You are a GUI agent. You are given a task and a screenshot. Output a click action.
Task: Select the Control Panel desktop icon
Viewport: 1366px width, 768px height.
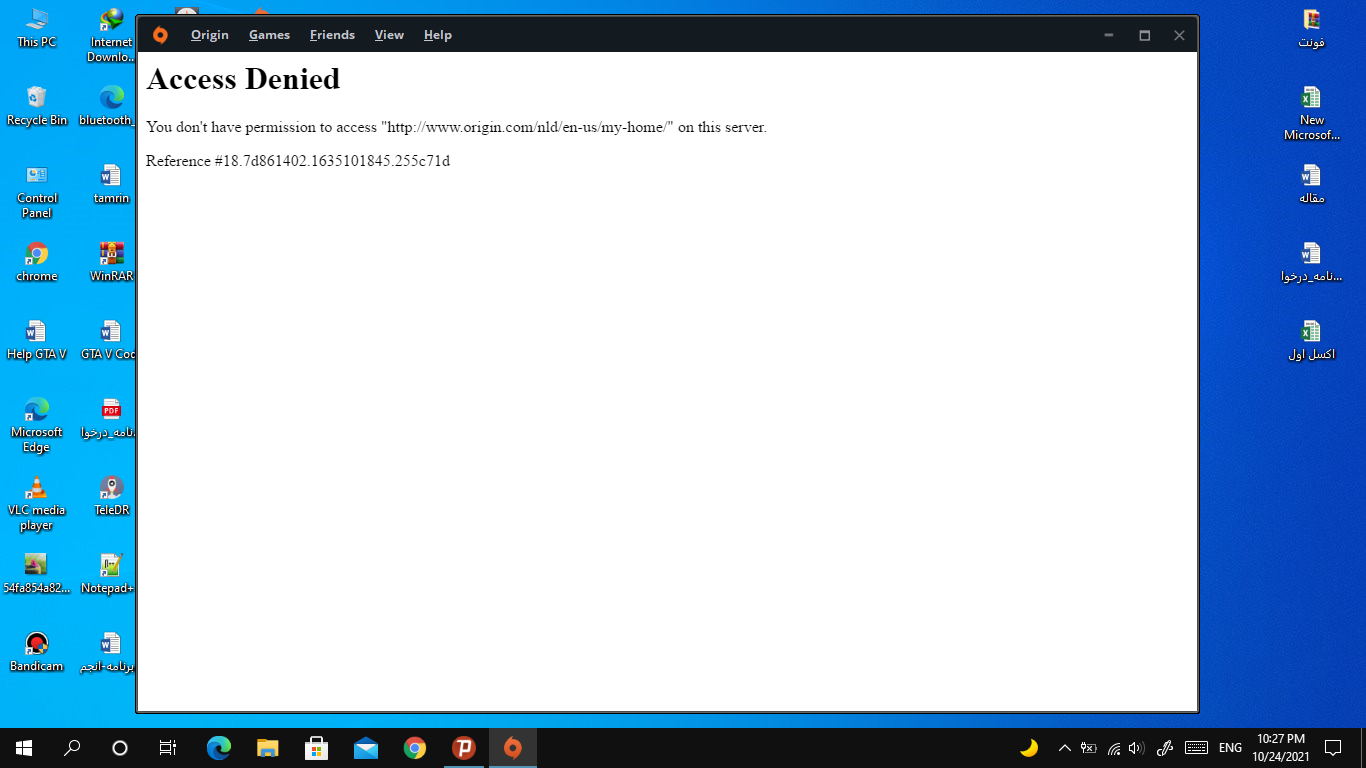pos(37,191)
